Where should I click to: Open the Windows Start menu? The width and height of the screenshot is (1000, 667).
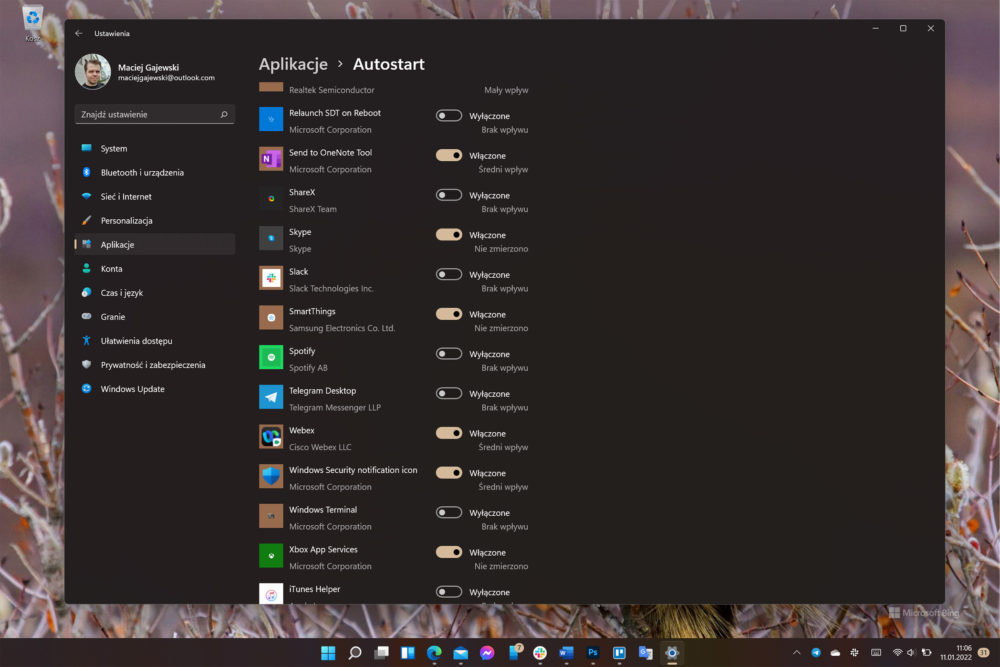point(328,652)
